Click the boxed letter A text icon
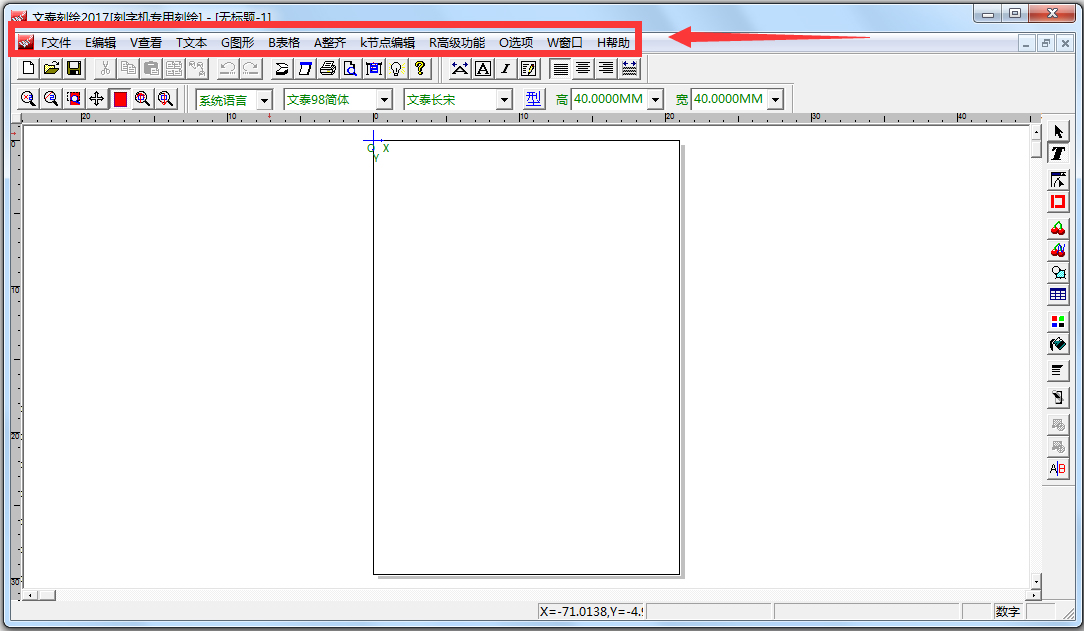Viewport: 1084px width, 631px height. tap(483, 68)
